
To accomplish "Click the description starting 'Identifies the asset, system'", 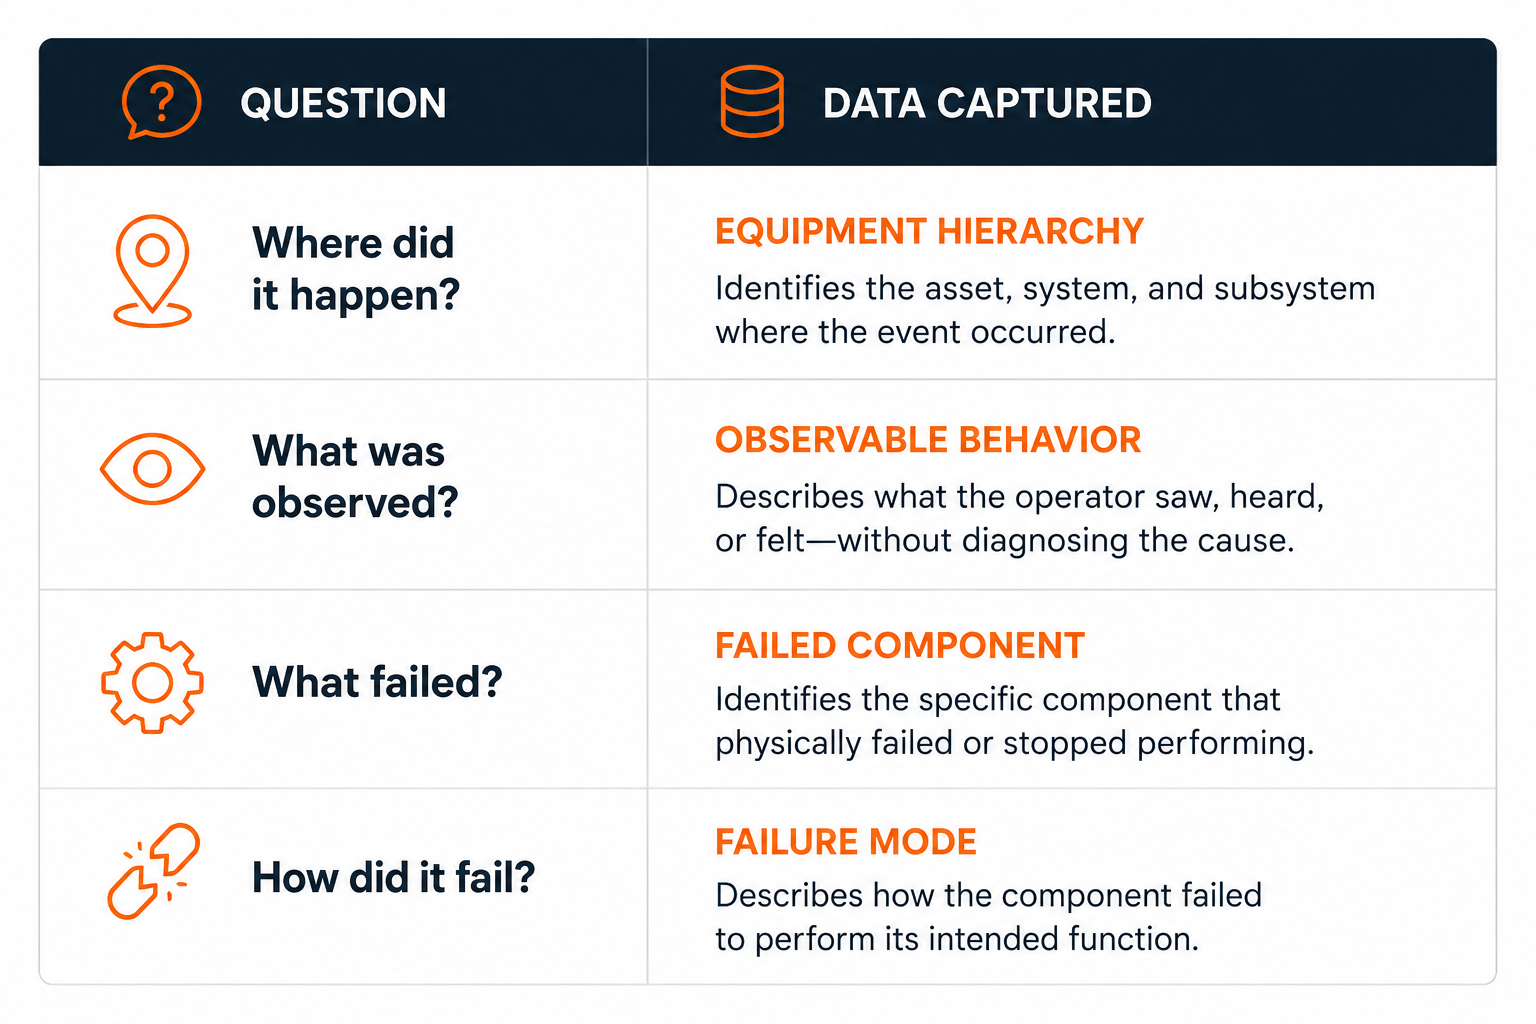I will (x=1045, y=310).
